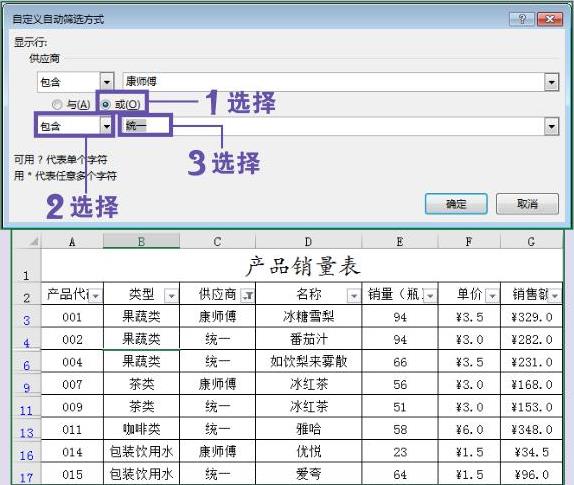Click the ¥6.0 unit price cell
This screenshot has width=574, height=485.
click(x=469, y=429)
